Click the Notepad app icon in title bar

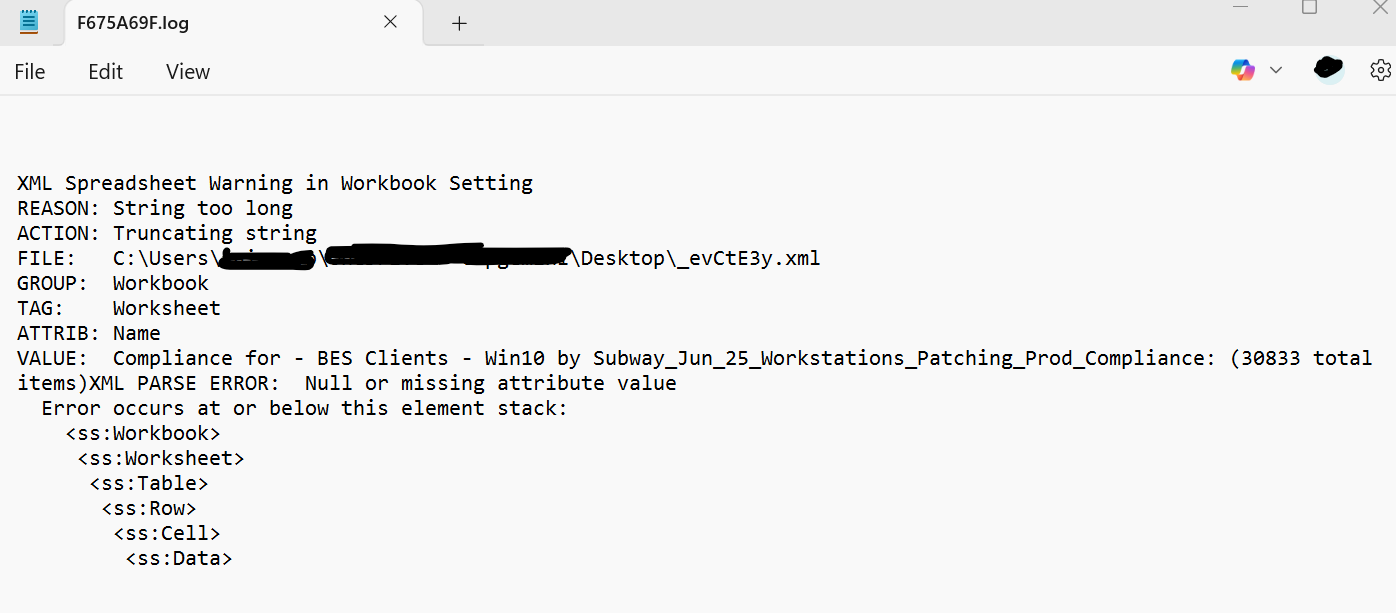click(29, 22)
